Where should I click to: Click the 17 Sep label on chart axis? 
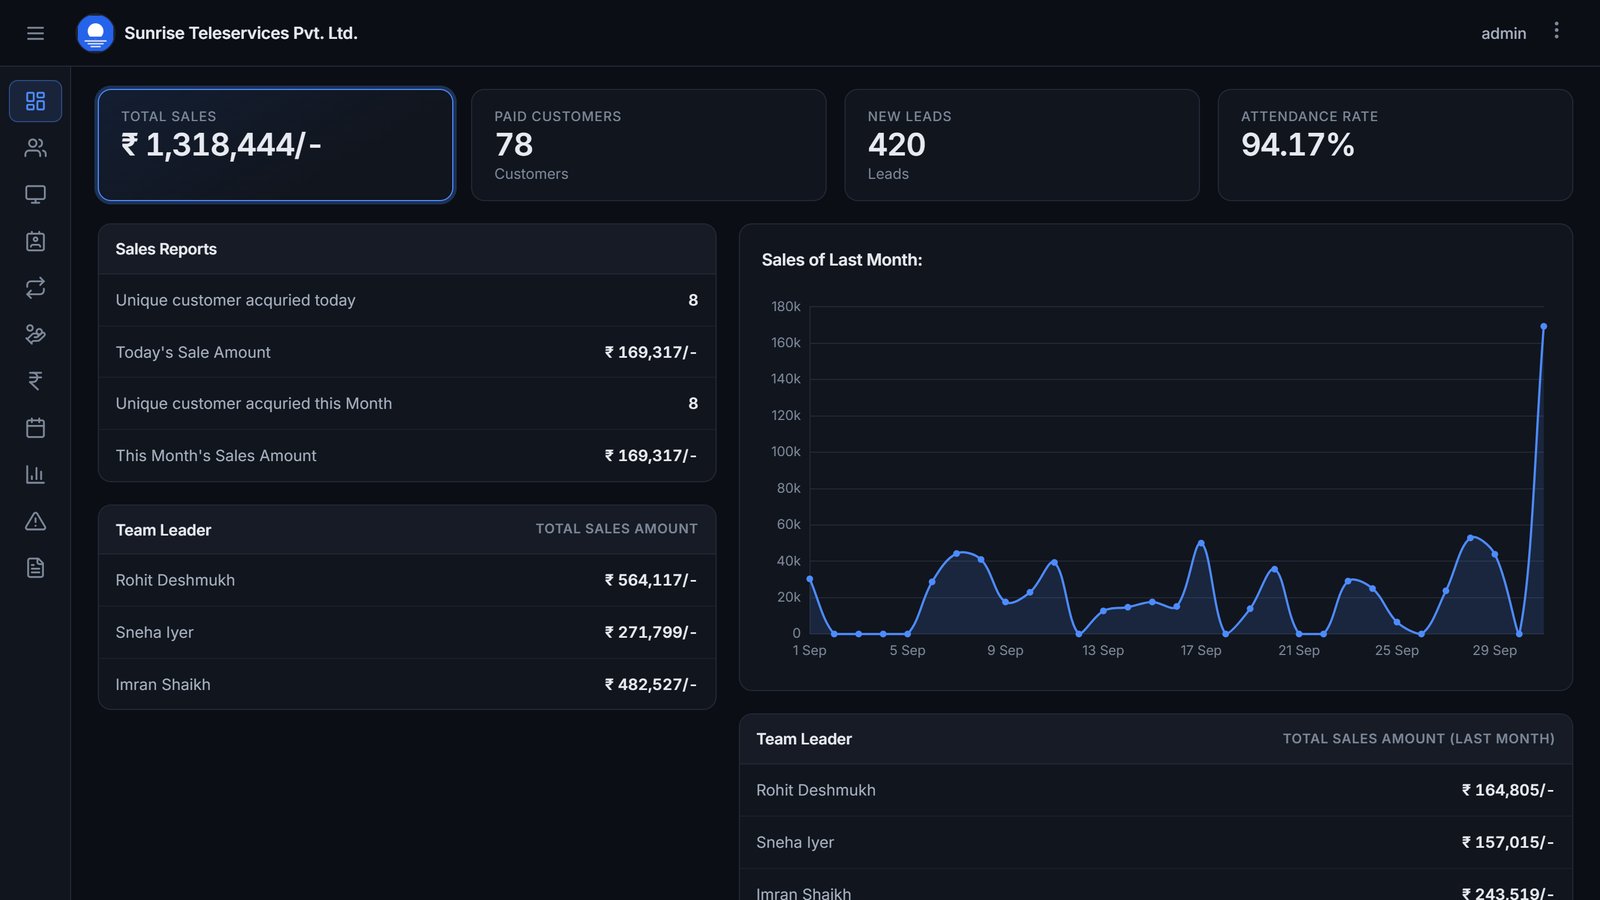pos(1201,650)
